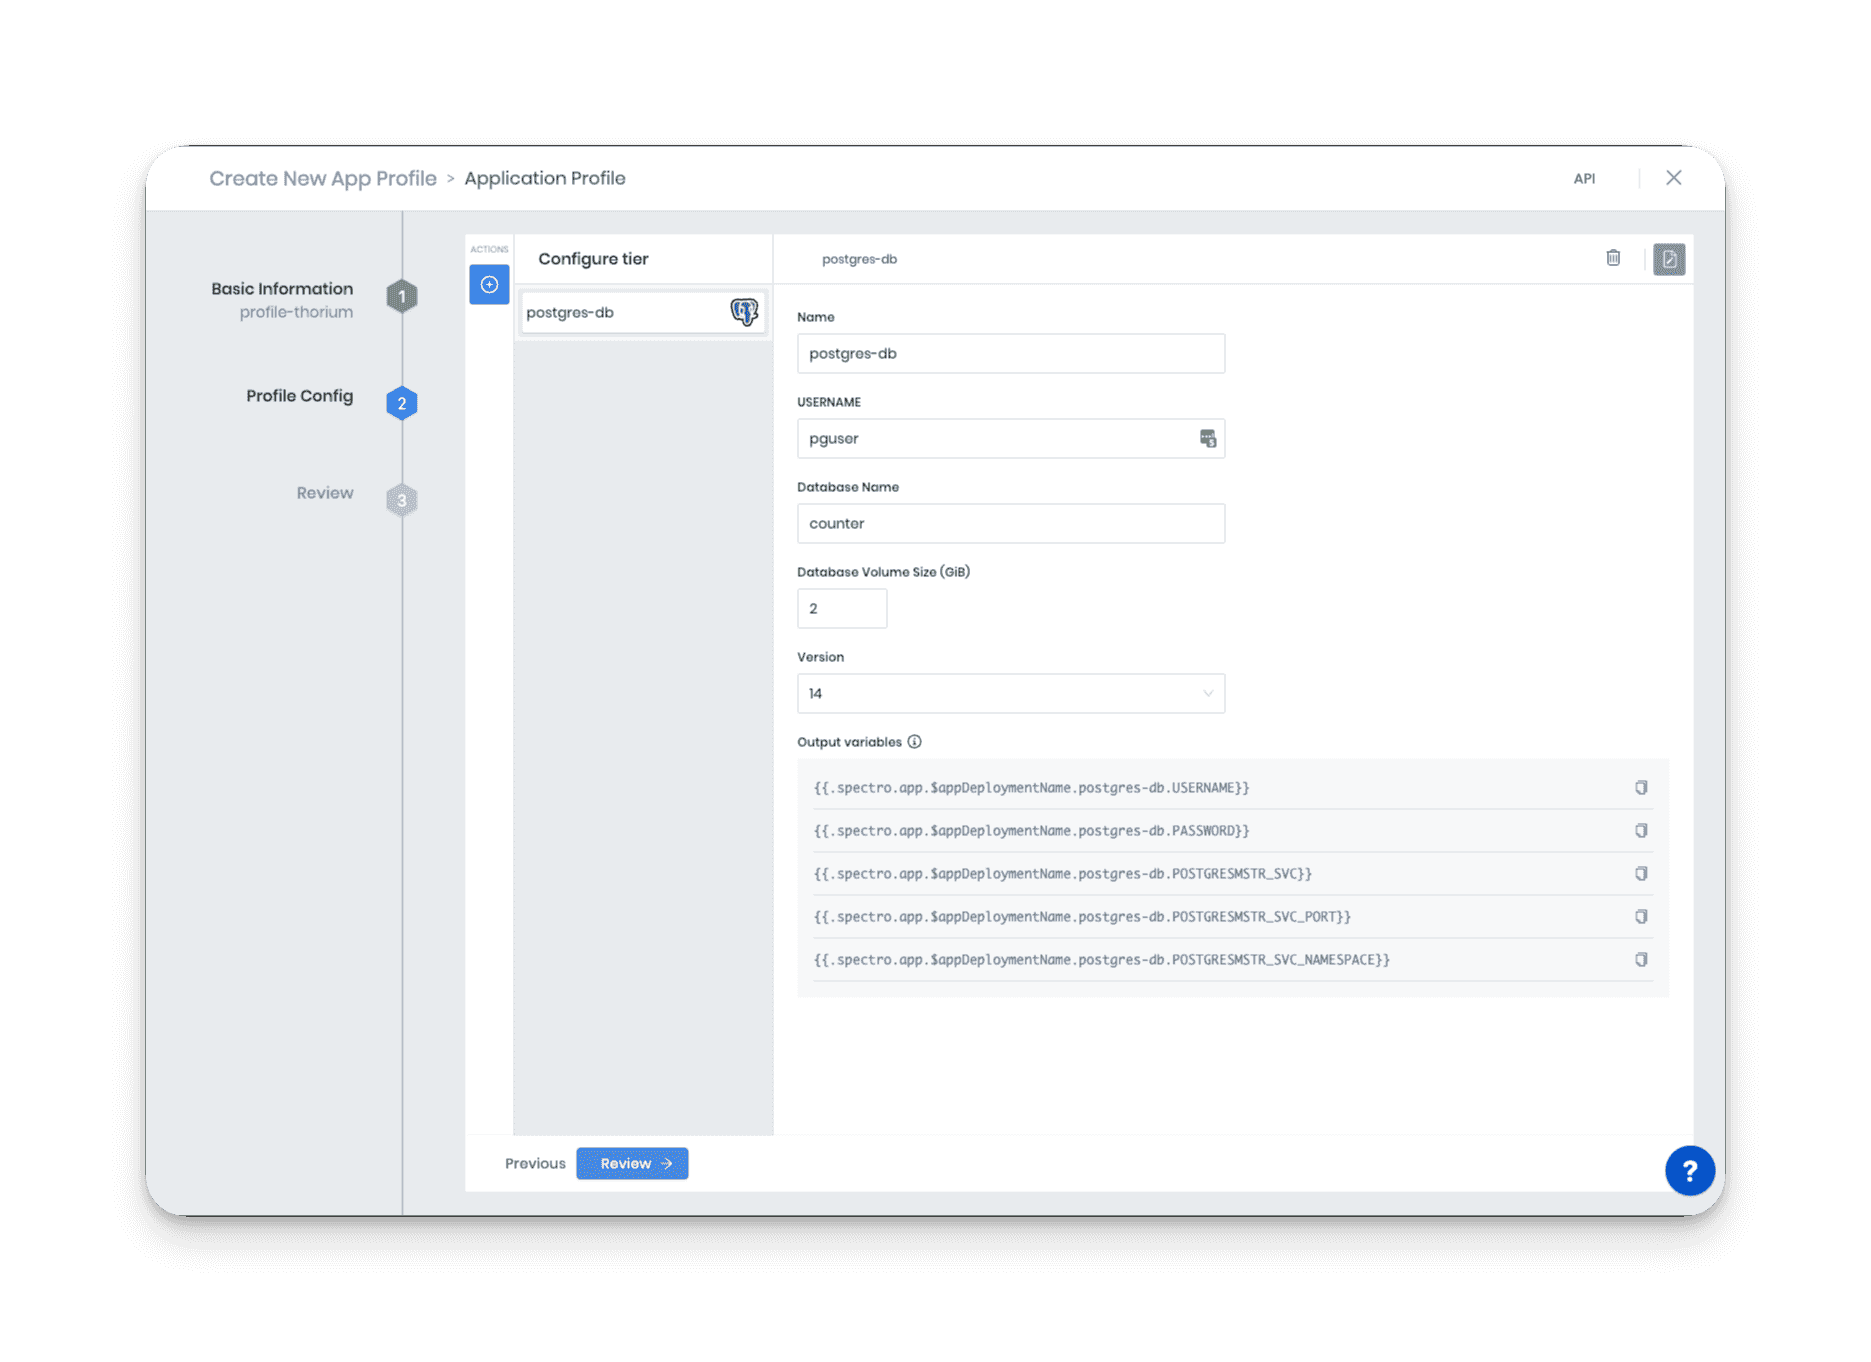Copy the POSTGRESMSTR_SVC_NAMESPACE output variable
This screenshot has width=1871, height=1362.
coord(1641,960)
